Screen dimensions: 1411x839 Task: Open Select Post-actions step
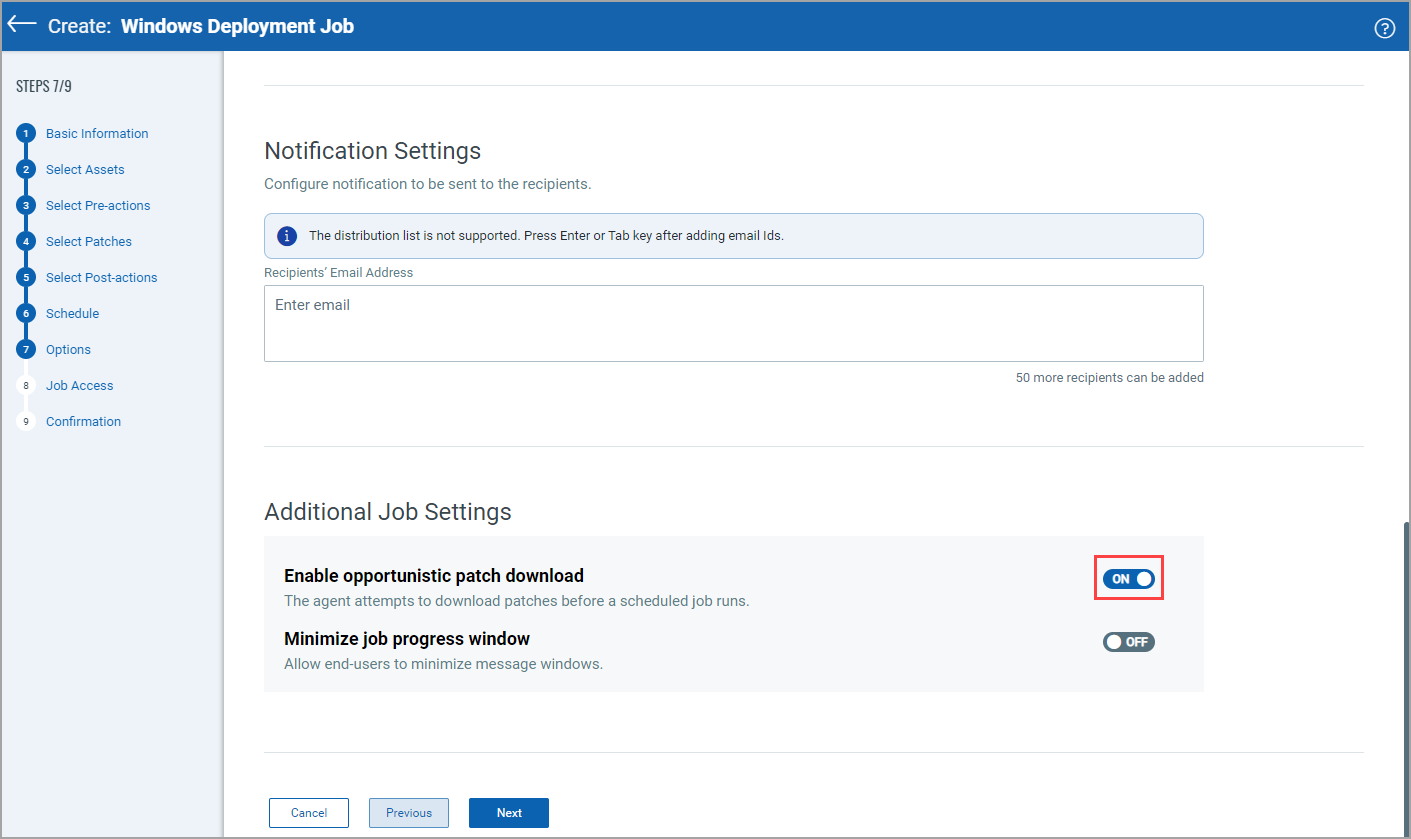pyautogui.click(x=101, y=278)
